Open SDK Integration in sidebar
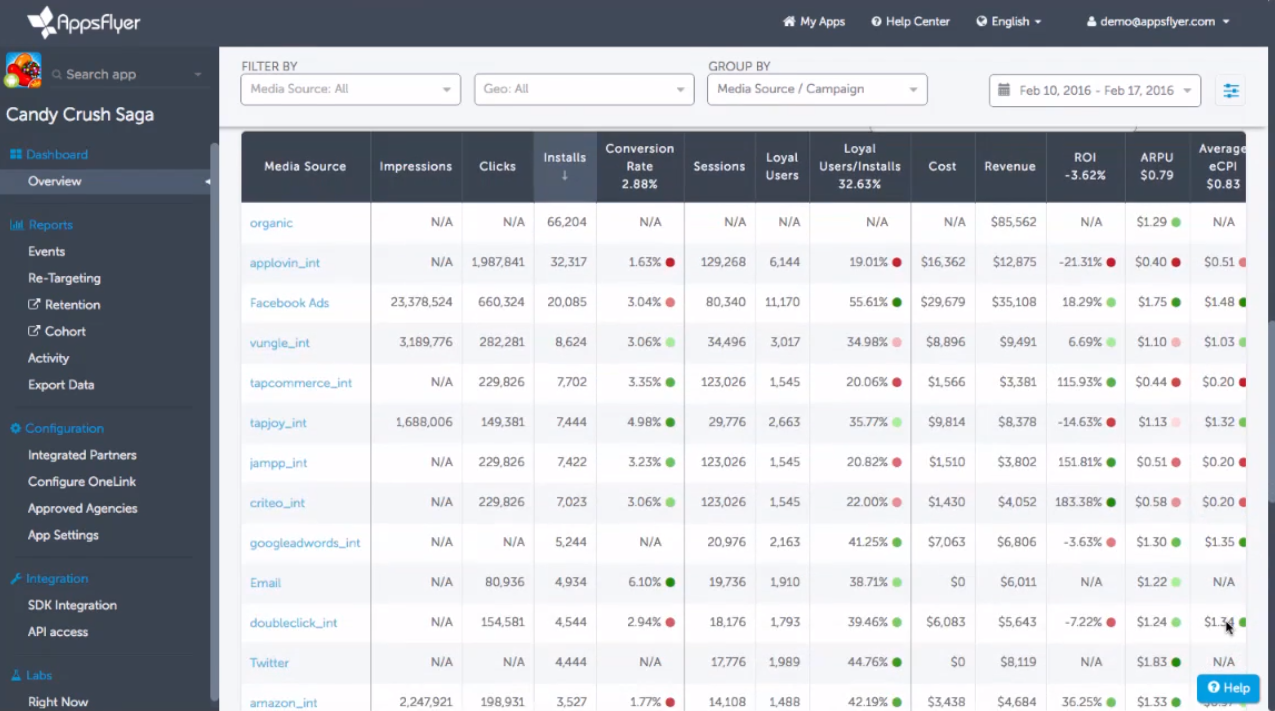The height and width of the screenshot is (711, 1275). point(72,605)
